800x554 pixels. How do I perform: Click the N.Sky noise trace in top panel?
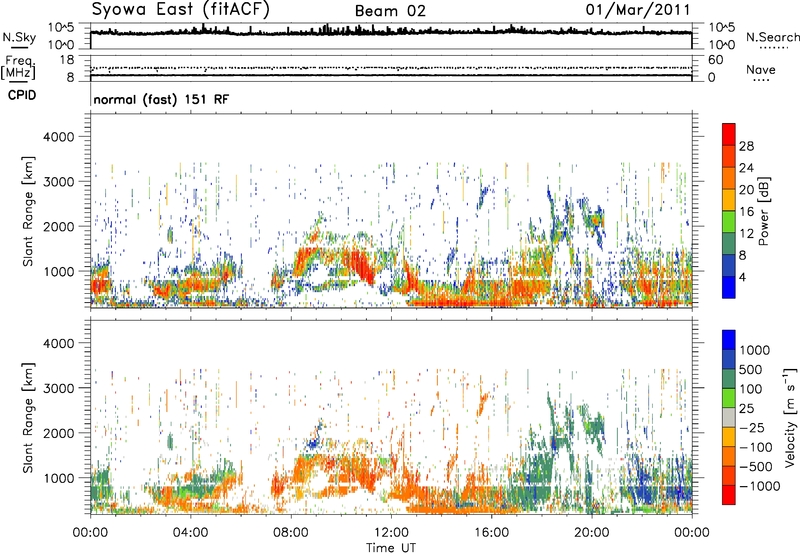391,32
